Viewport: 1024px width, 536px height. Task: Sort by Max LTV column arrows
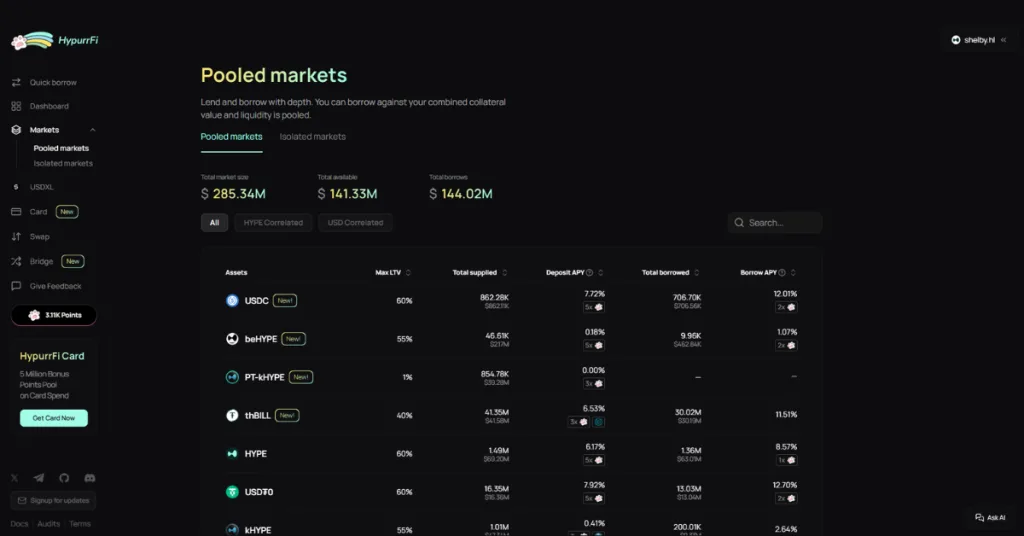[408, 272]
